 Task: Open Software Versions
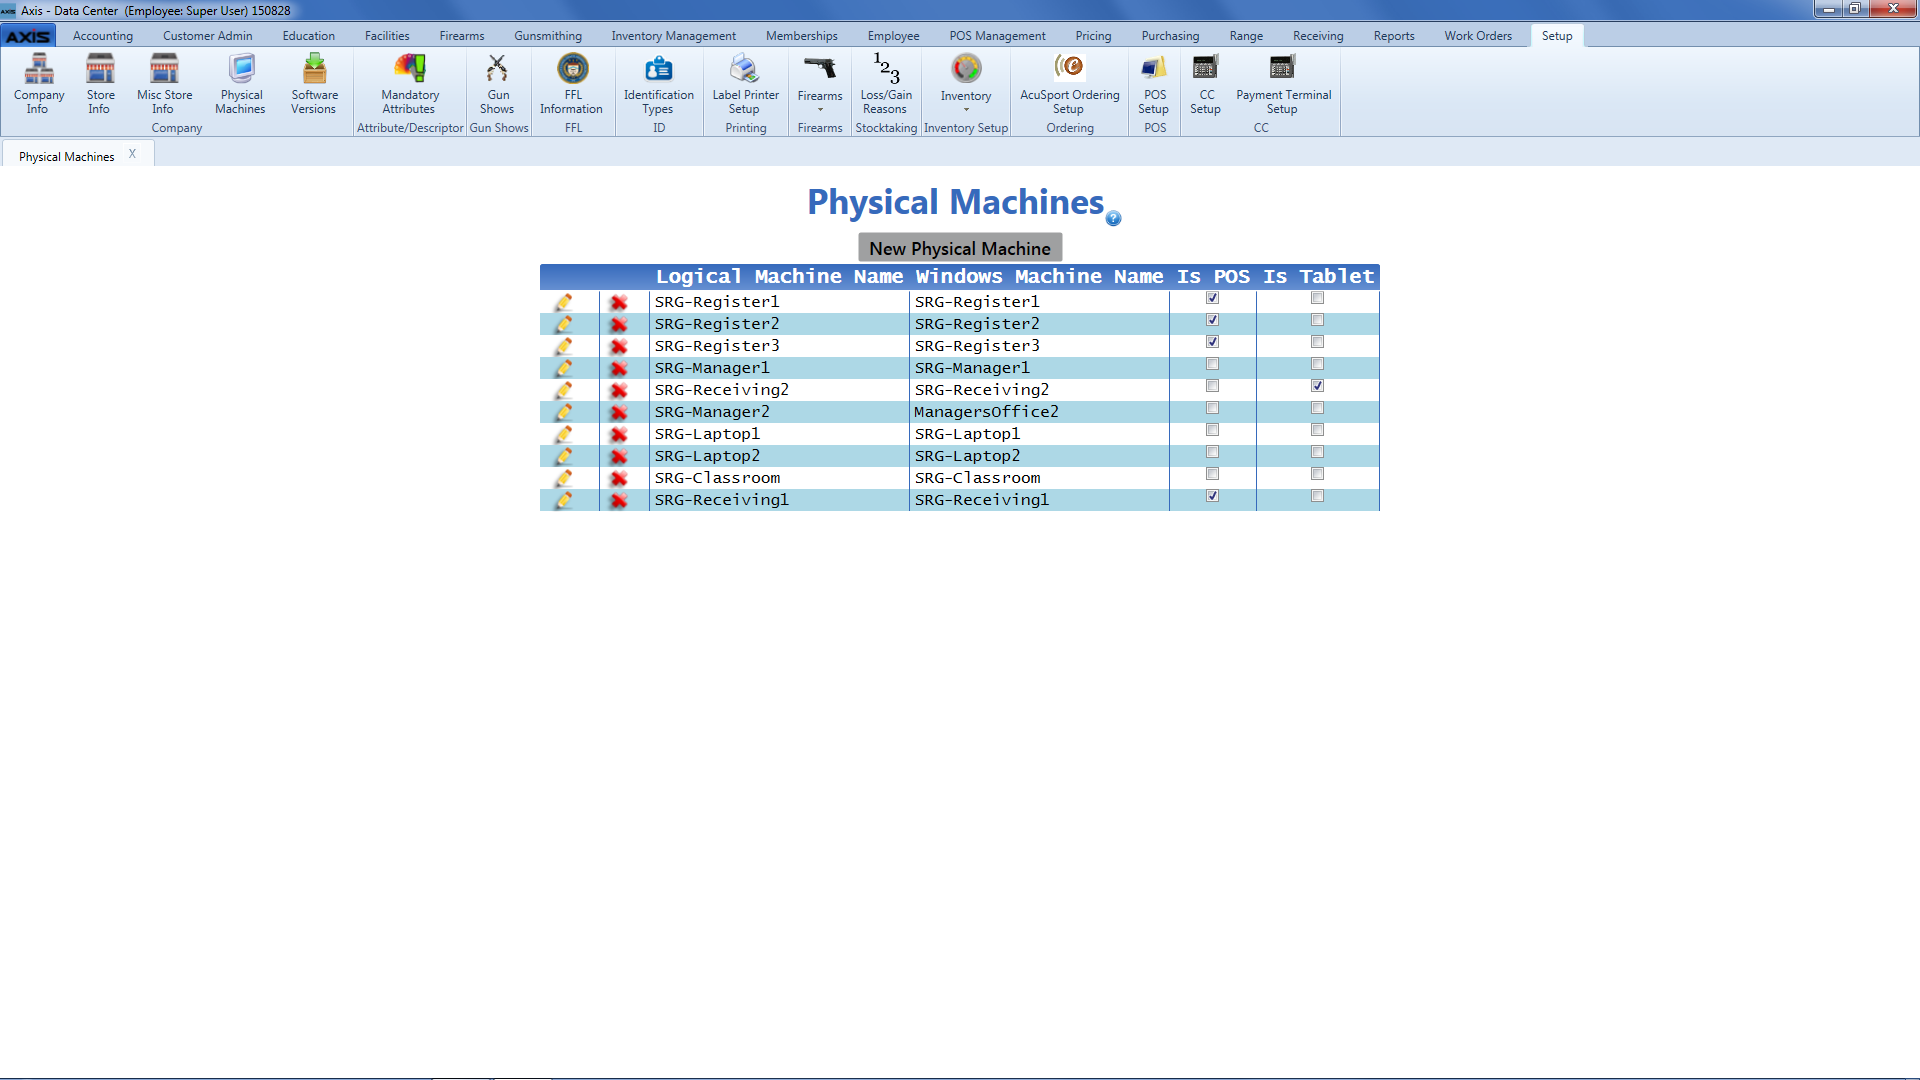[314, 84]
